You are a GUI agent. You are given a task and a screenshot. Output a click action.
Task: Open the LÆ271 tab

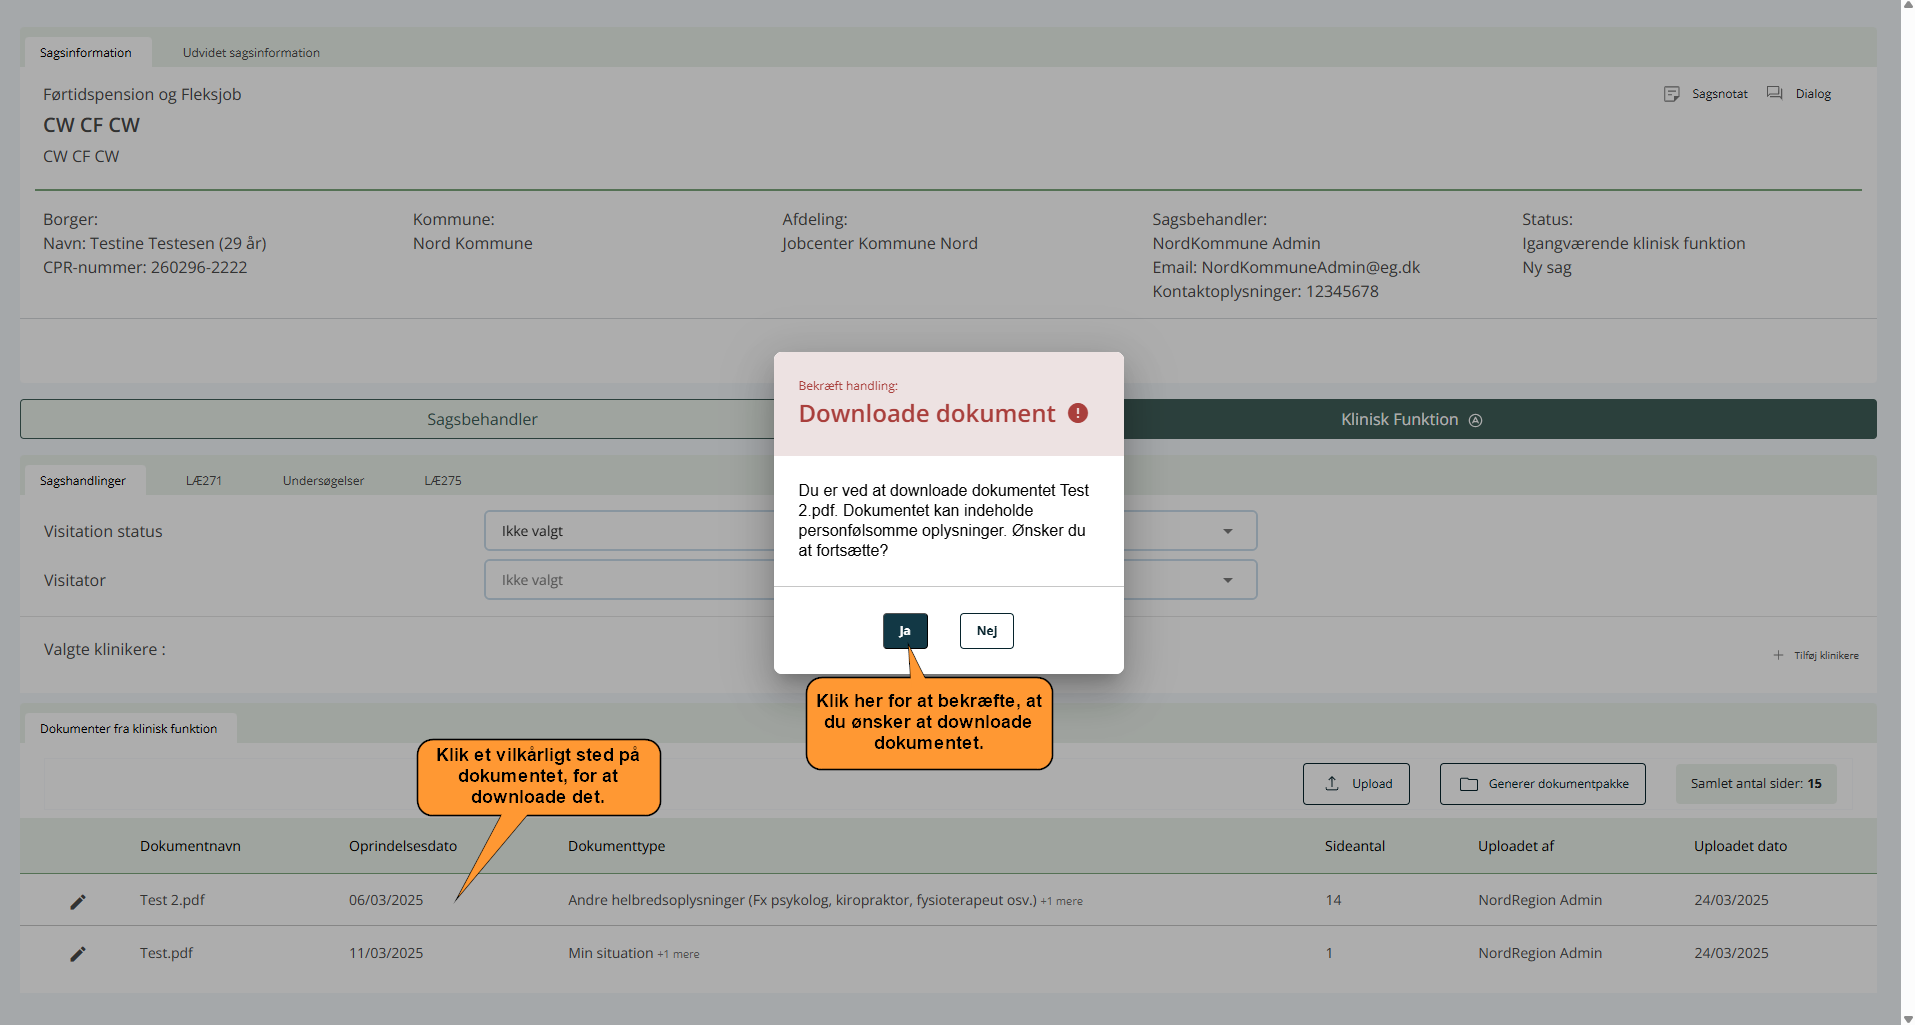pos(204,481)
